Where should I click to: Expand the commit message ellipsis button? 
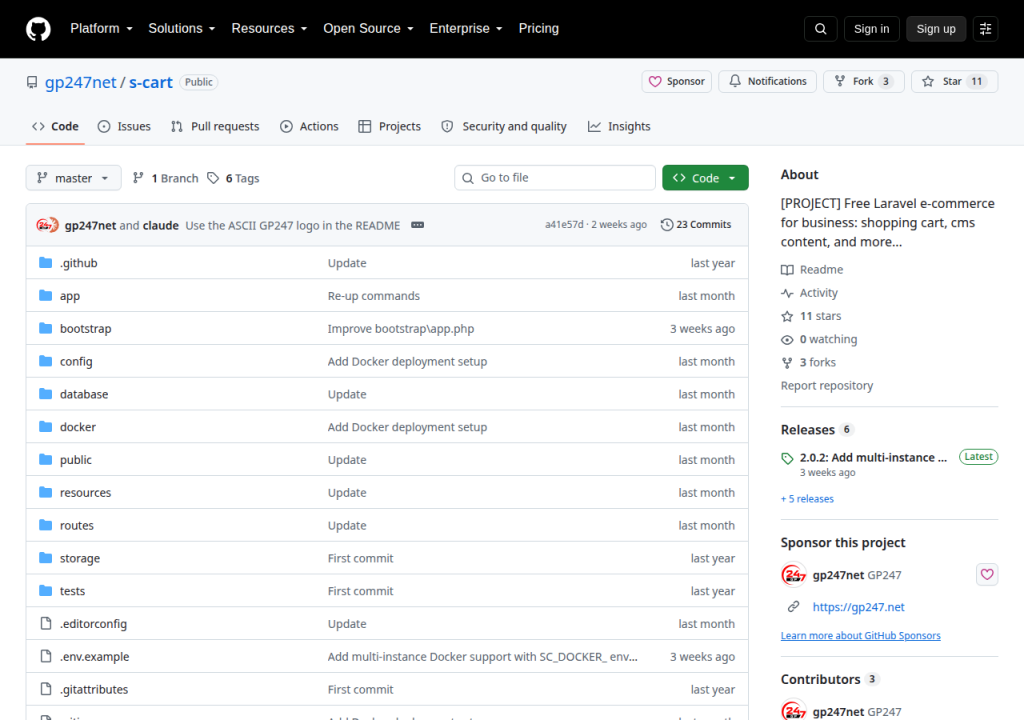(x=417, y=225)
